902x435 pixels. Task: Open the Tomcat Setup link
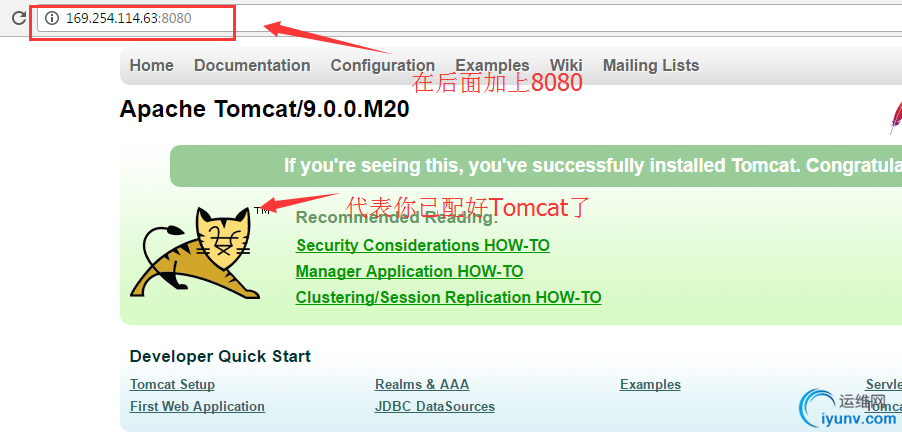pyautogui.click(x=172, y=384)
